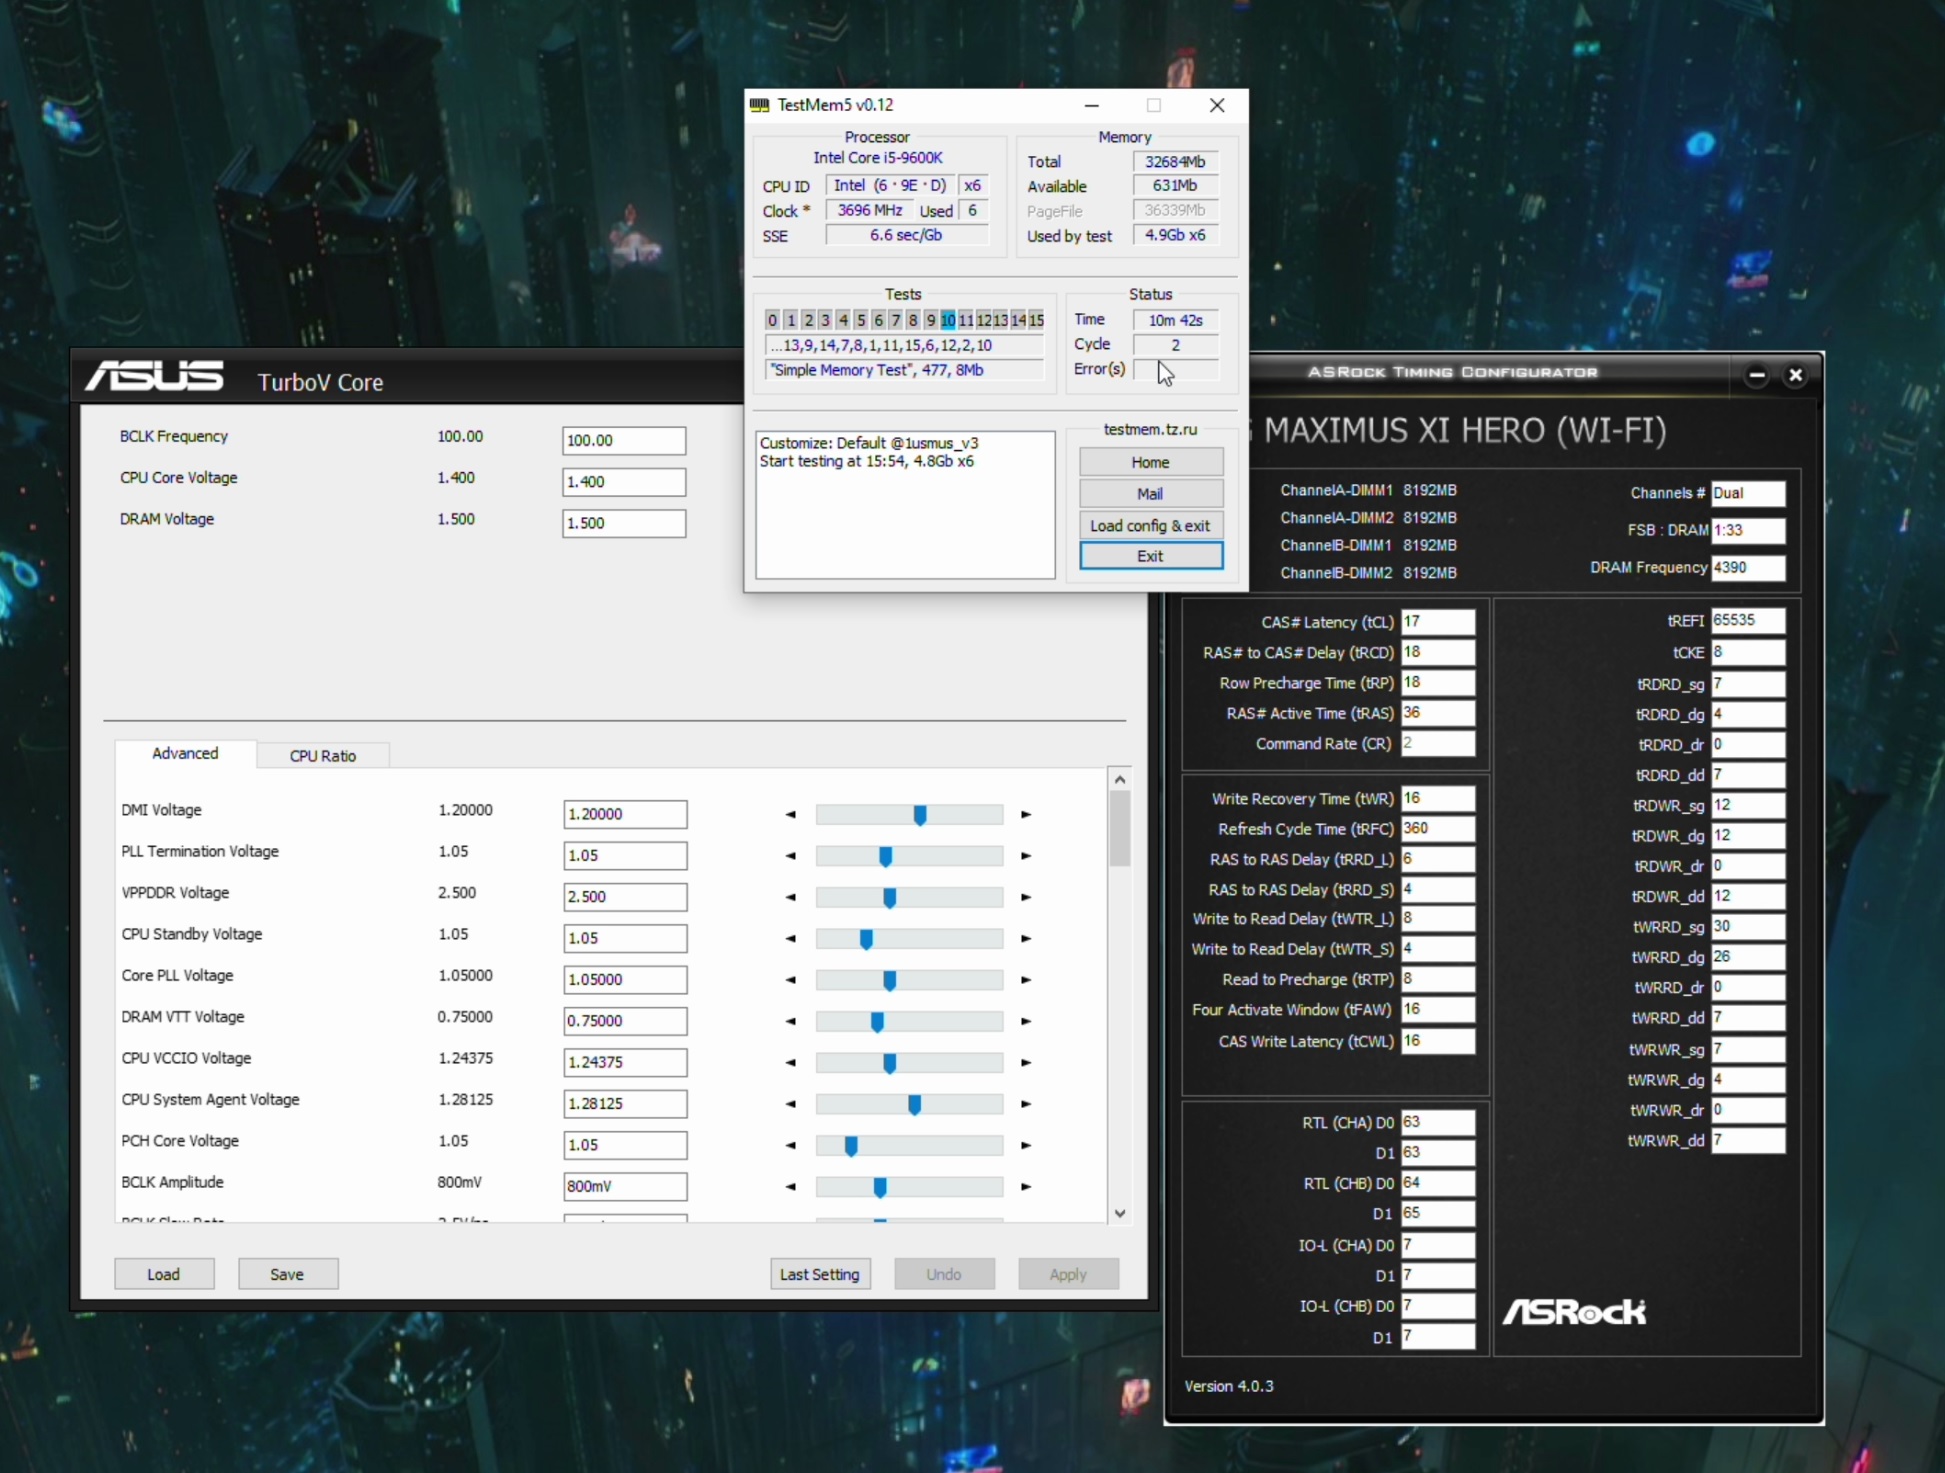Click the Last Setting button
Screen dimensions: 1945x1473
point(819,1274)
